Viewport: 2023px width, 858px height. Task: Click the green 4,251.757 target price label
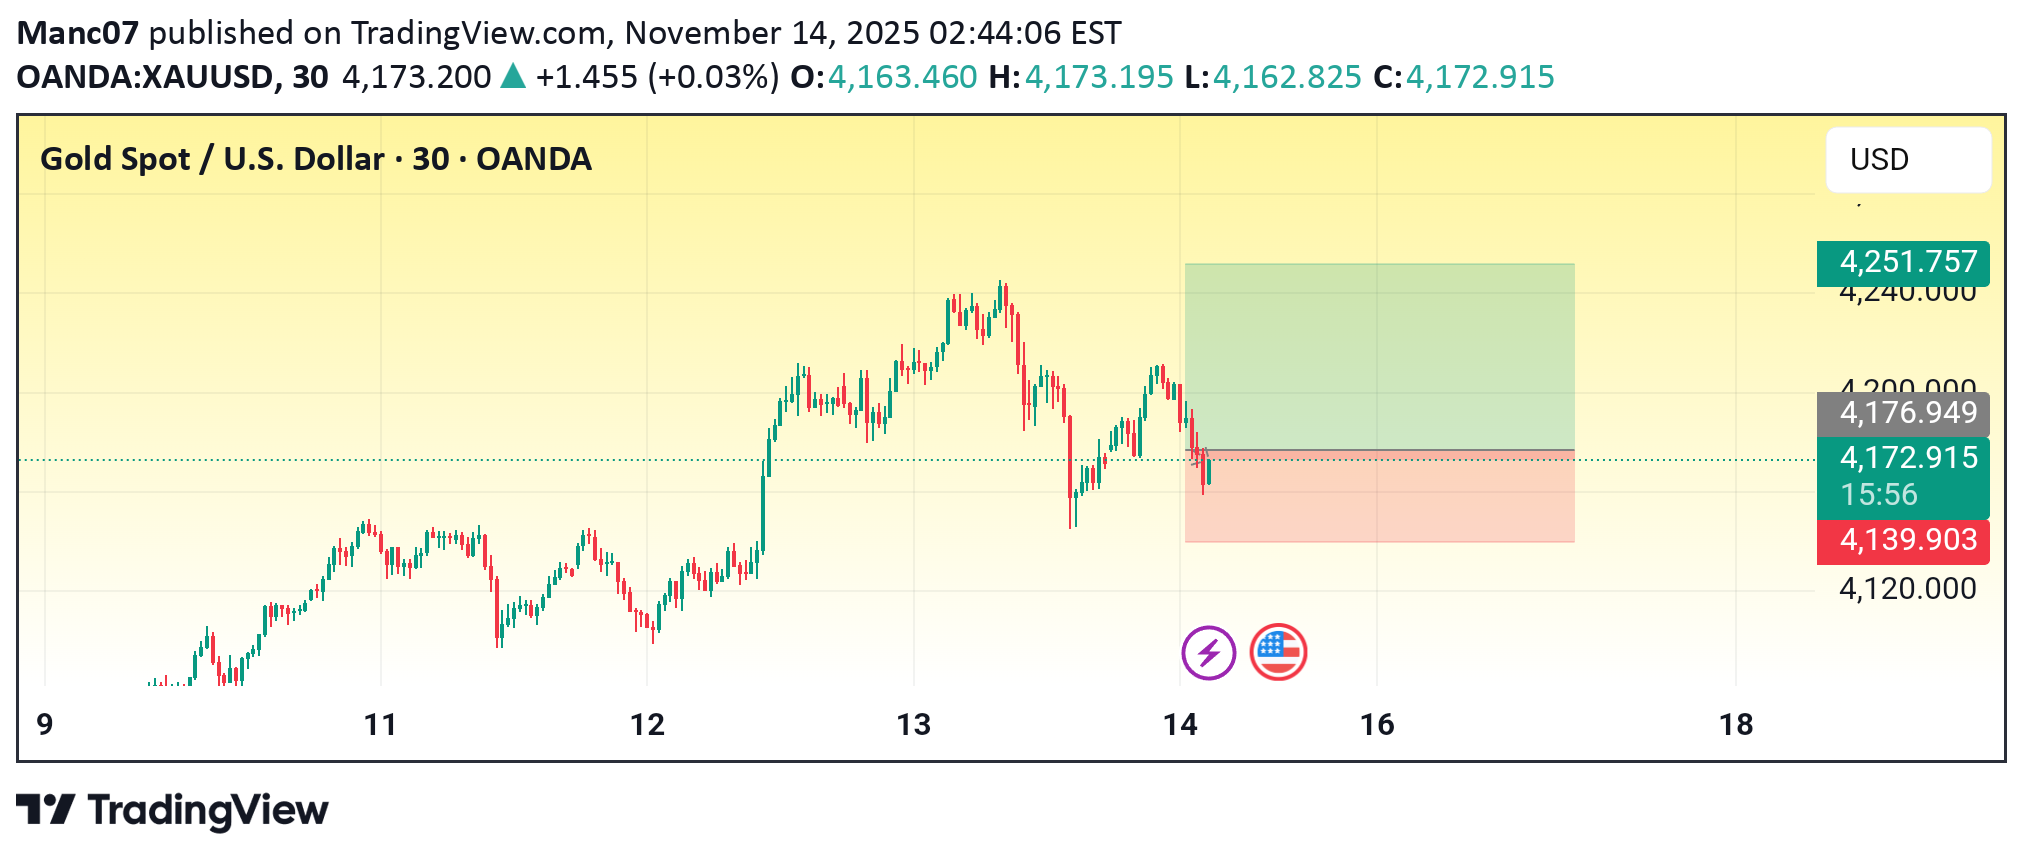click(1902, 263)
